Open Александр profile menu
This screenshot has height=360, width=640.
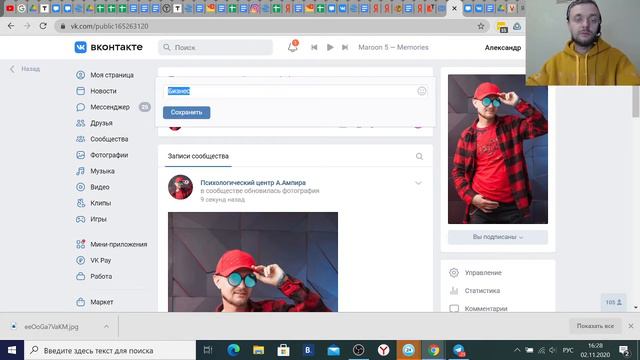point(503,48)
